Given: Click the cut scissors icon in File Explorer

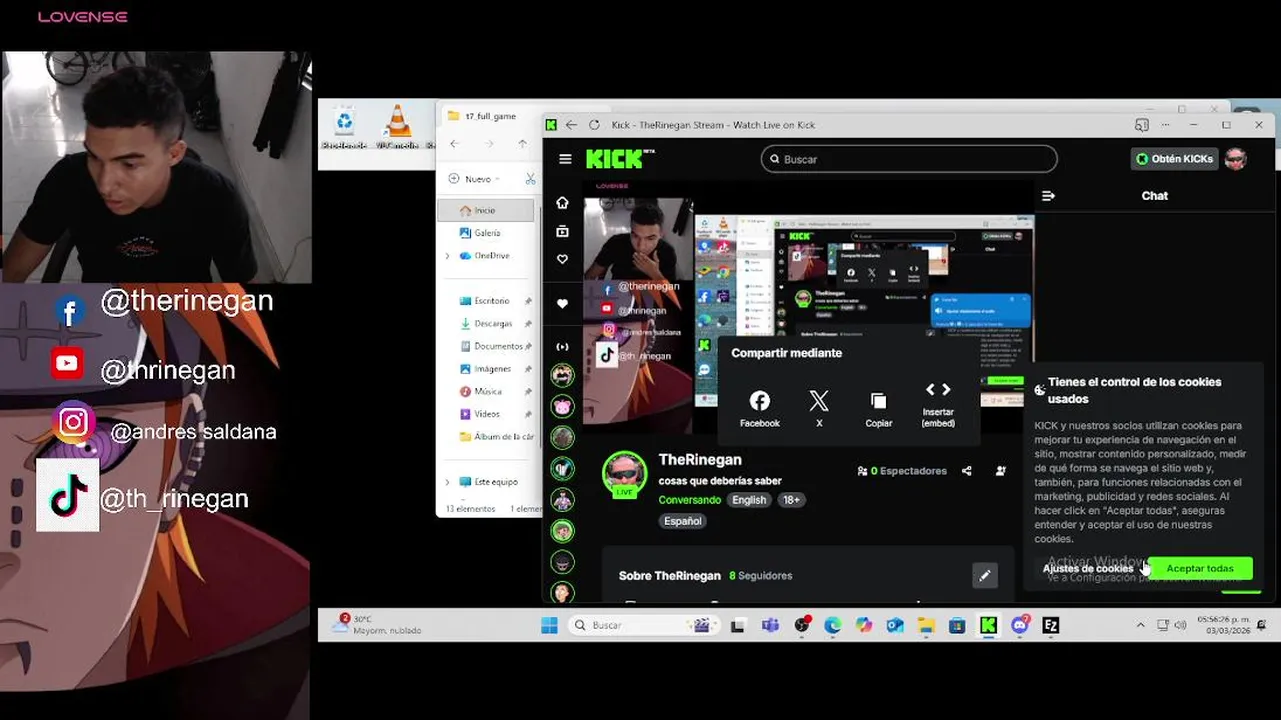Looking at the screenshot, I should (531, 179).
